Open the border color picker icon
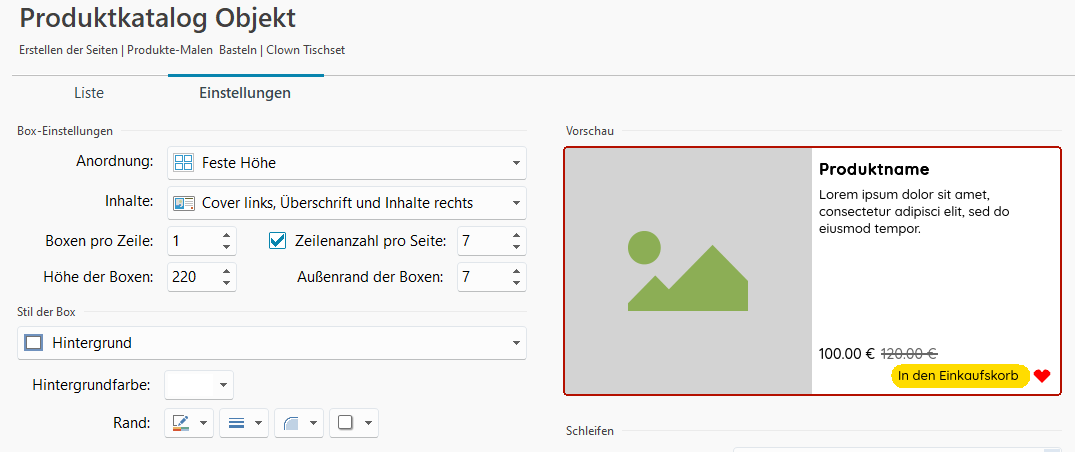Viewport: 1075px width, 452px height. (181, 423)
